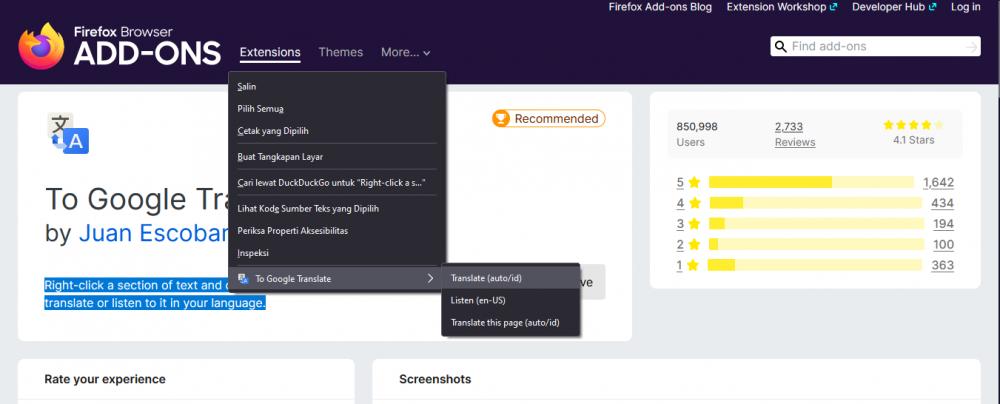Image resolution: width=1000 pixels, height=404 pixels.
Task: Click the Firefox Add-ons logo
Action: (120, 46)
